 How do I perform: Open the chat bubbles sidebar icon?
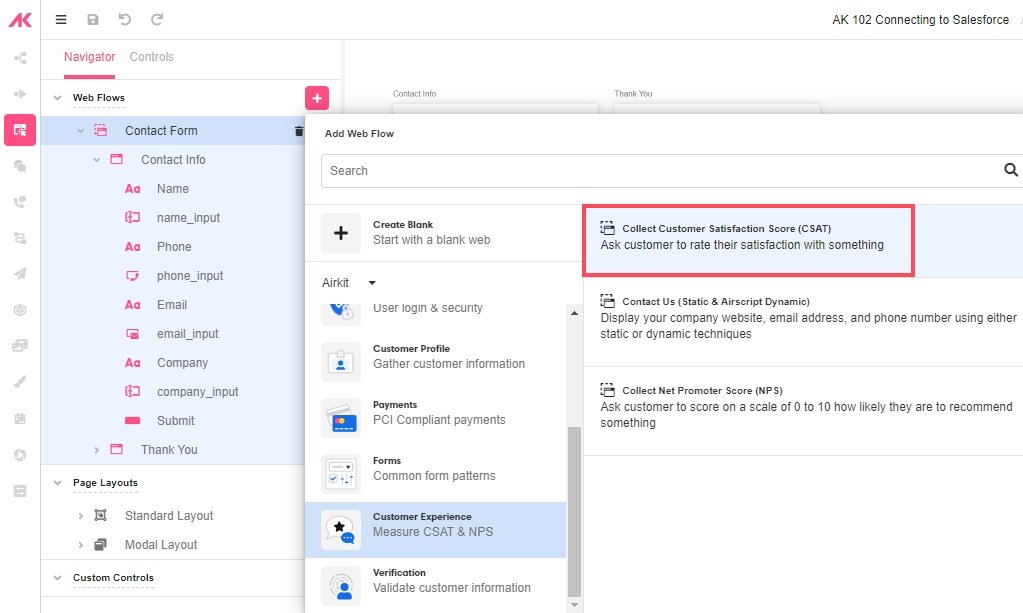coord(20,166)
